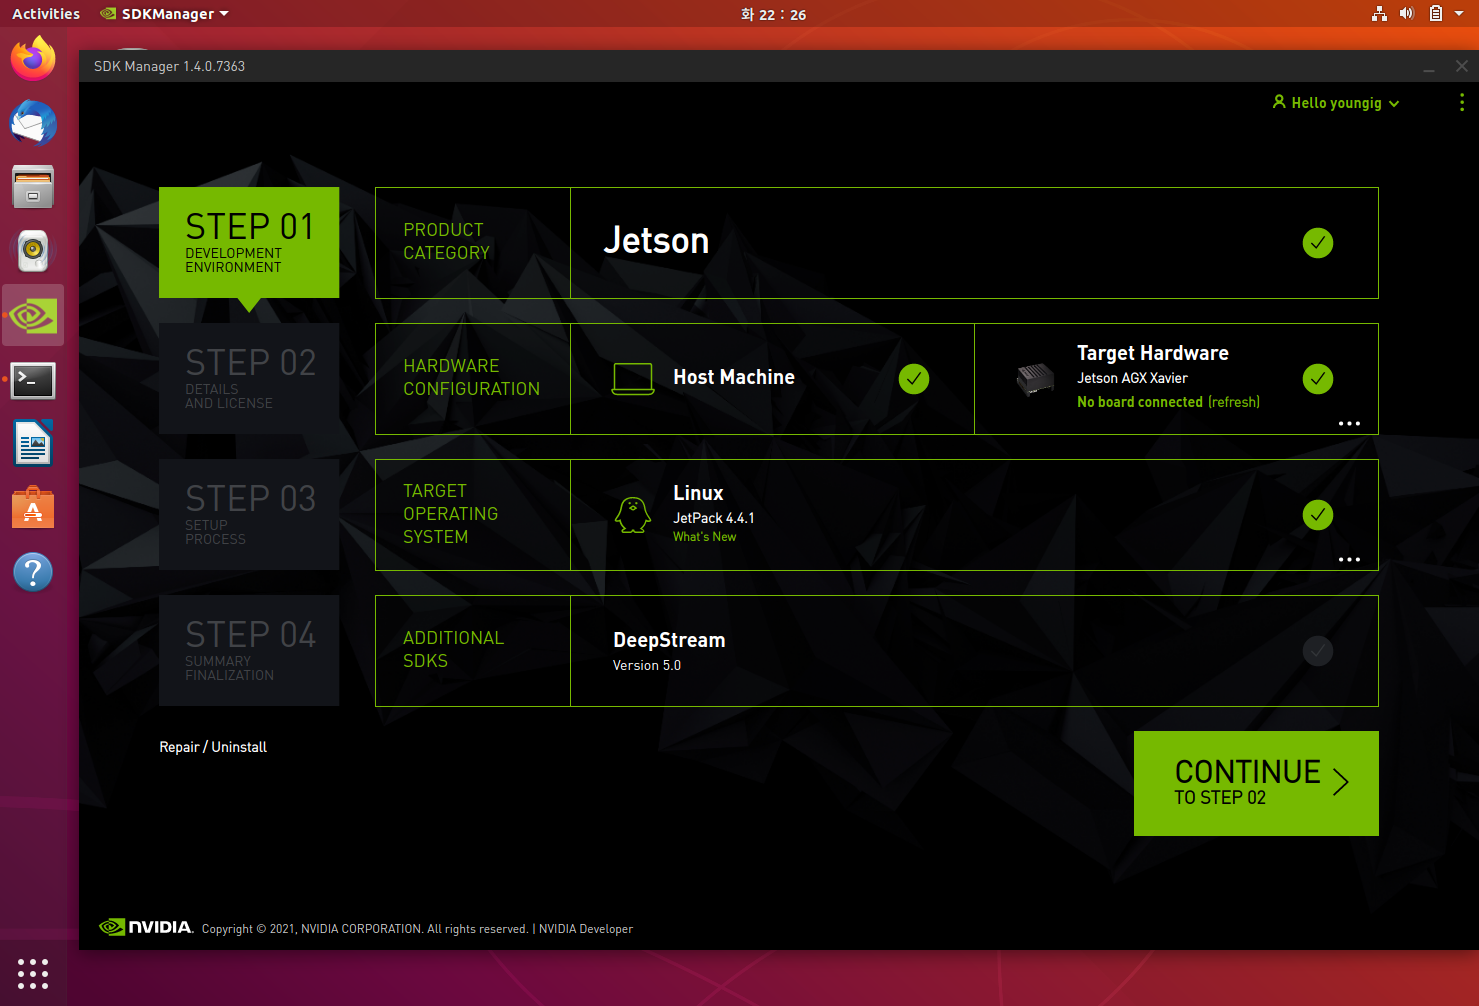The width and height of the screenshot is (1479, 1006).
Task: Launch Thunderbird mail from the dock
Action: [x=33, y=123]
